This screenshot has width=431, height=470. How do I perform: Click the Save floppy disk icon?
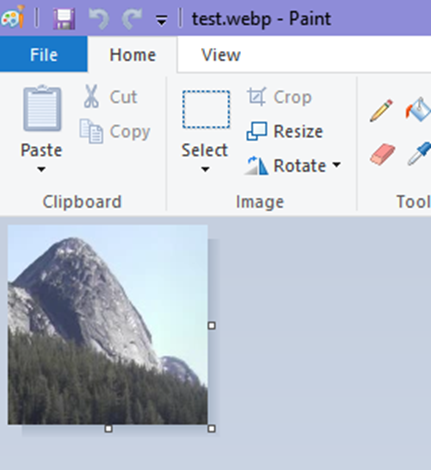(64, 19)
